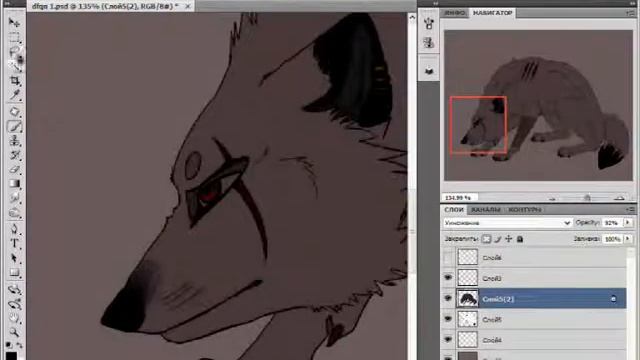Close the dfqn 1.psd document tab
The image size is (640, 360).
[x=188, y=6]
